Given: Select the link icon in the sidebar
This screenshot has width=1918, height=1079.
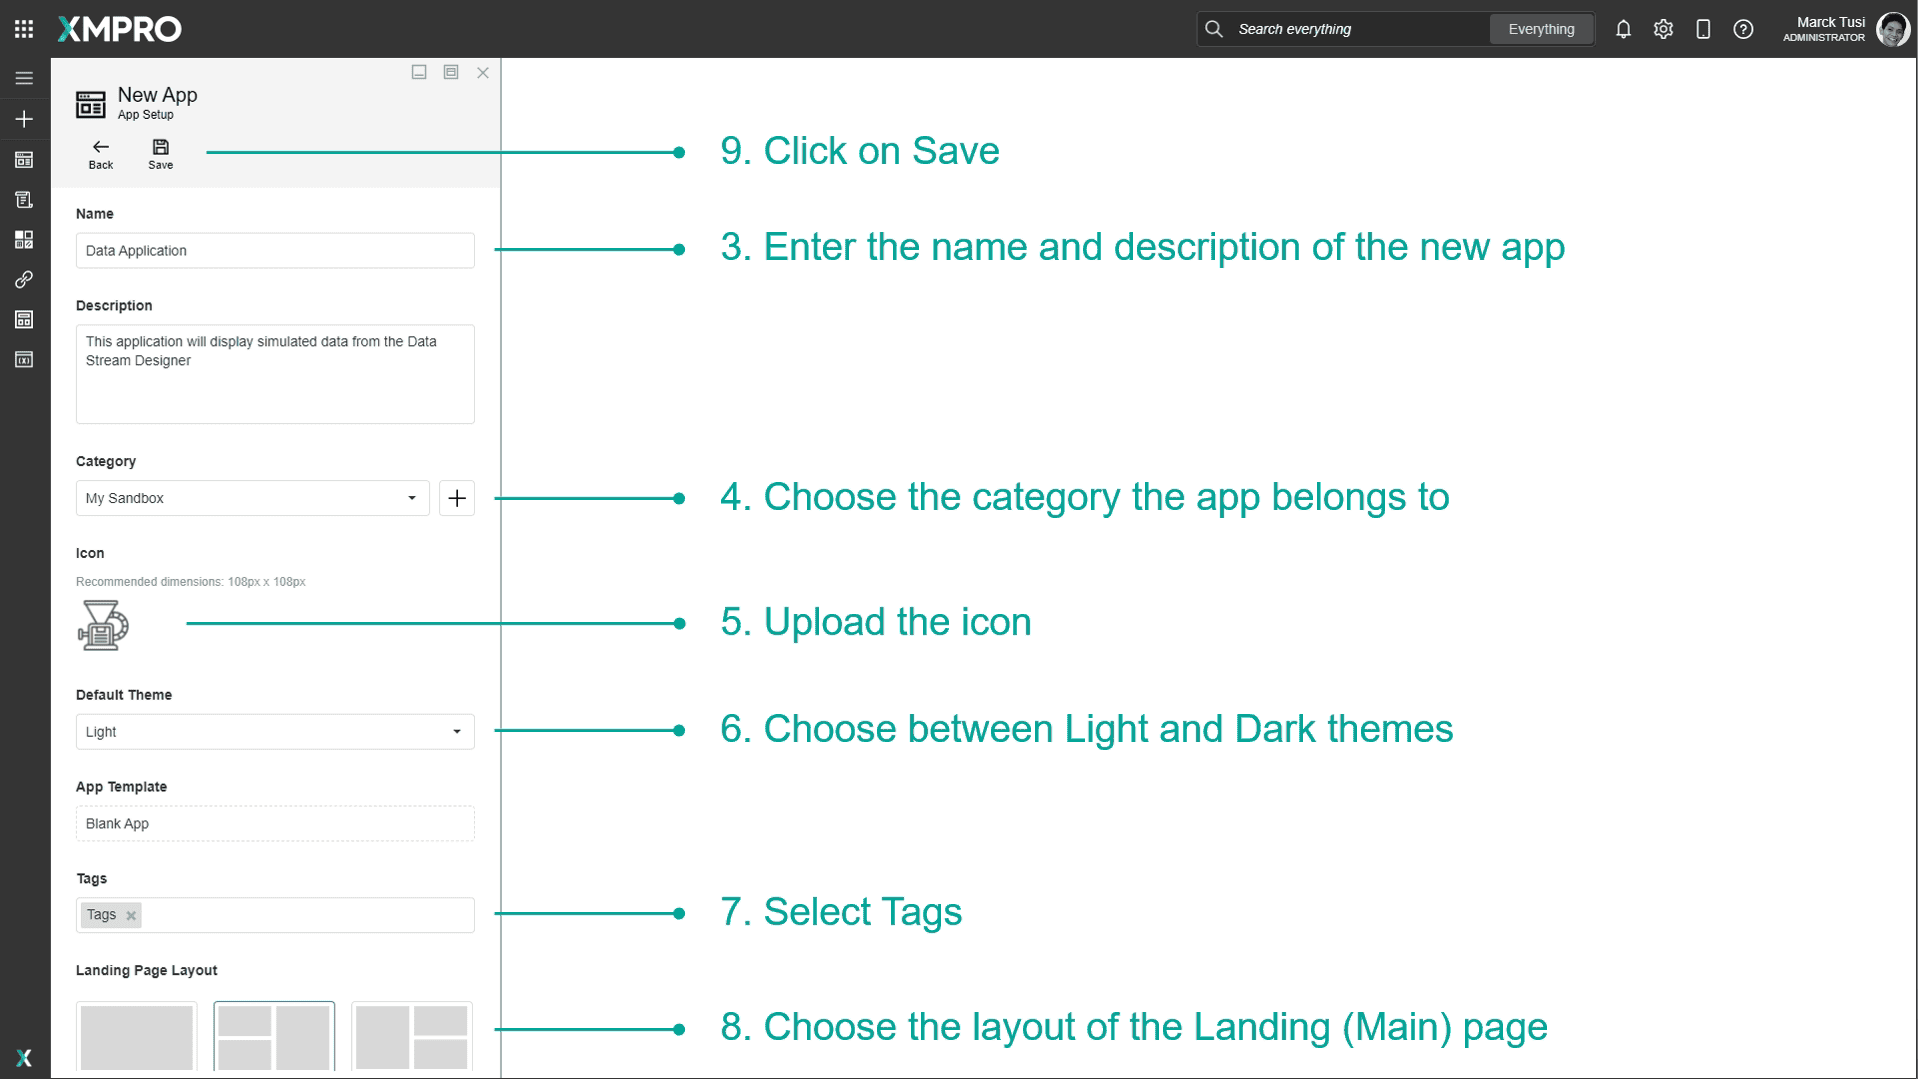Looking at the screenshot, I should coord(24,280).
